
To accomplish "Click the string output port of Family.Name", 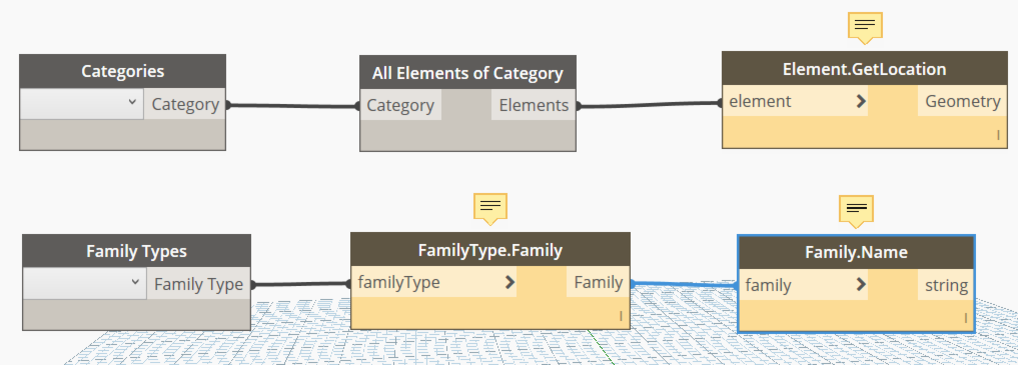I will pos(946,285).
